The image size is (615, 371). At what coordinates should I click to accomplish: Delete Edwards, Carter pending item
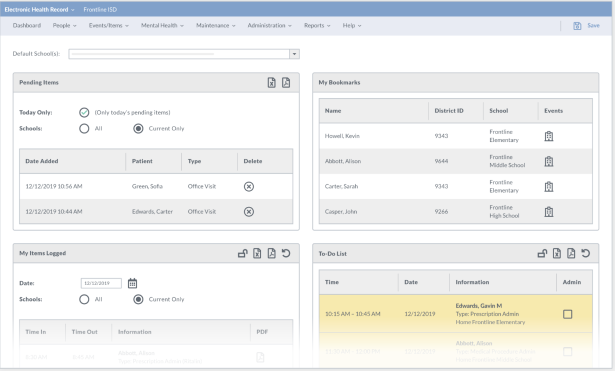click(x=249, y=212)
